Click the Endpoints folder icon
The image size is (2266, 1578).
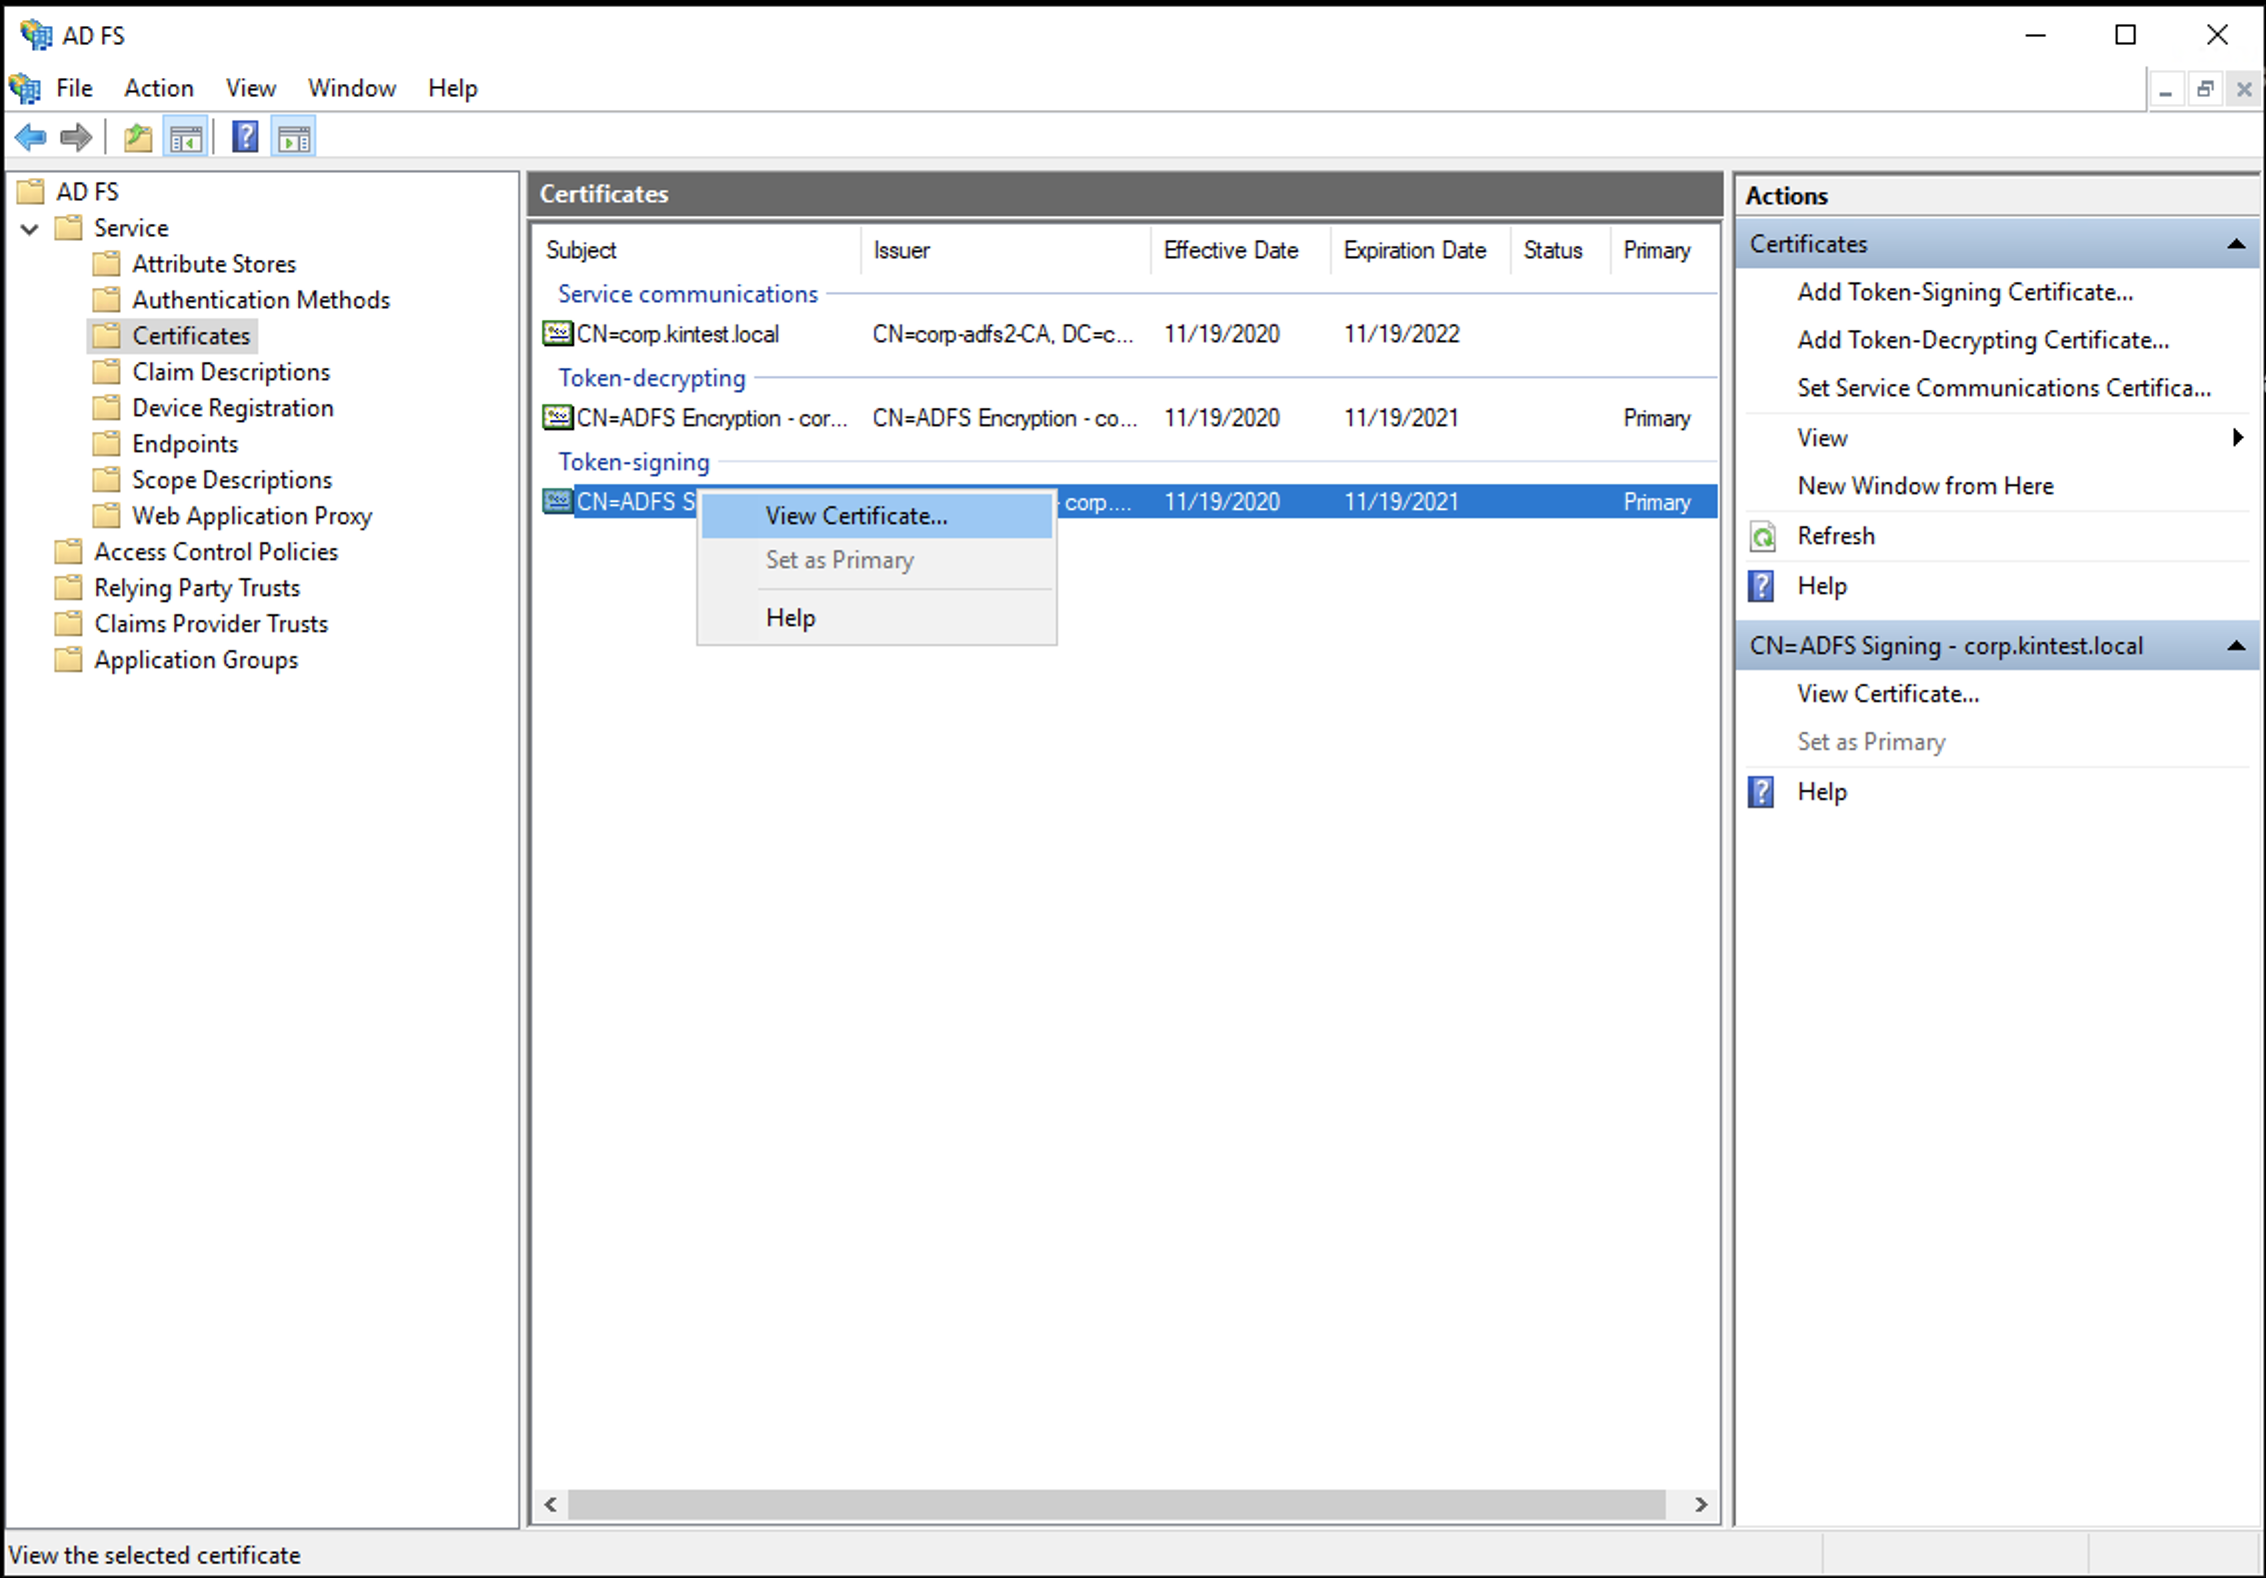(106, 443)
